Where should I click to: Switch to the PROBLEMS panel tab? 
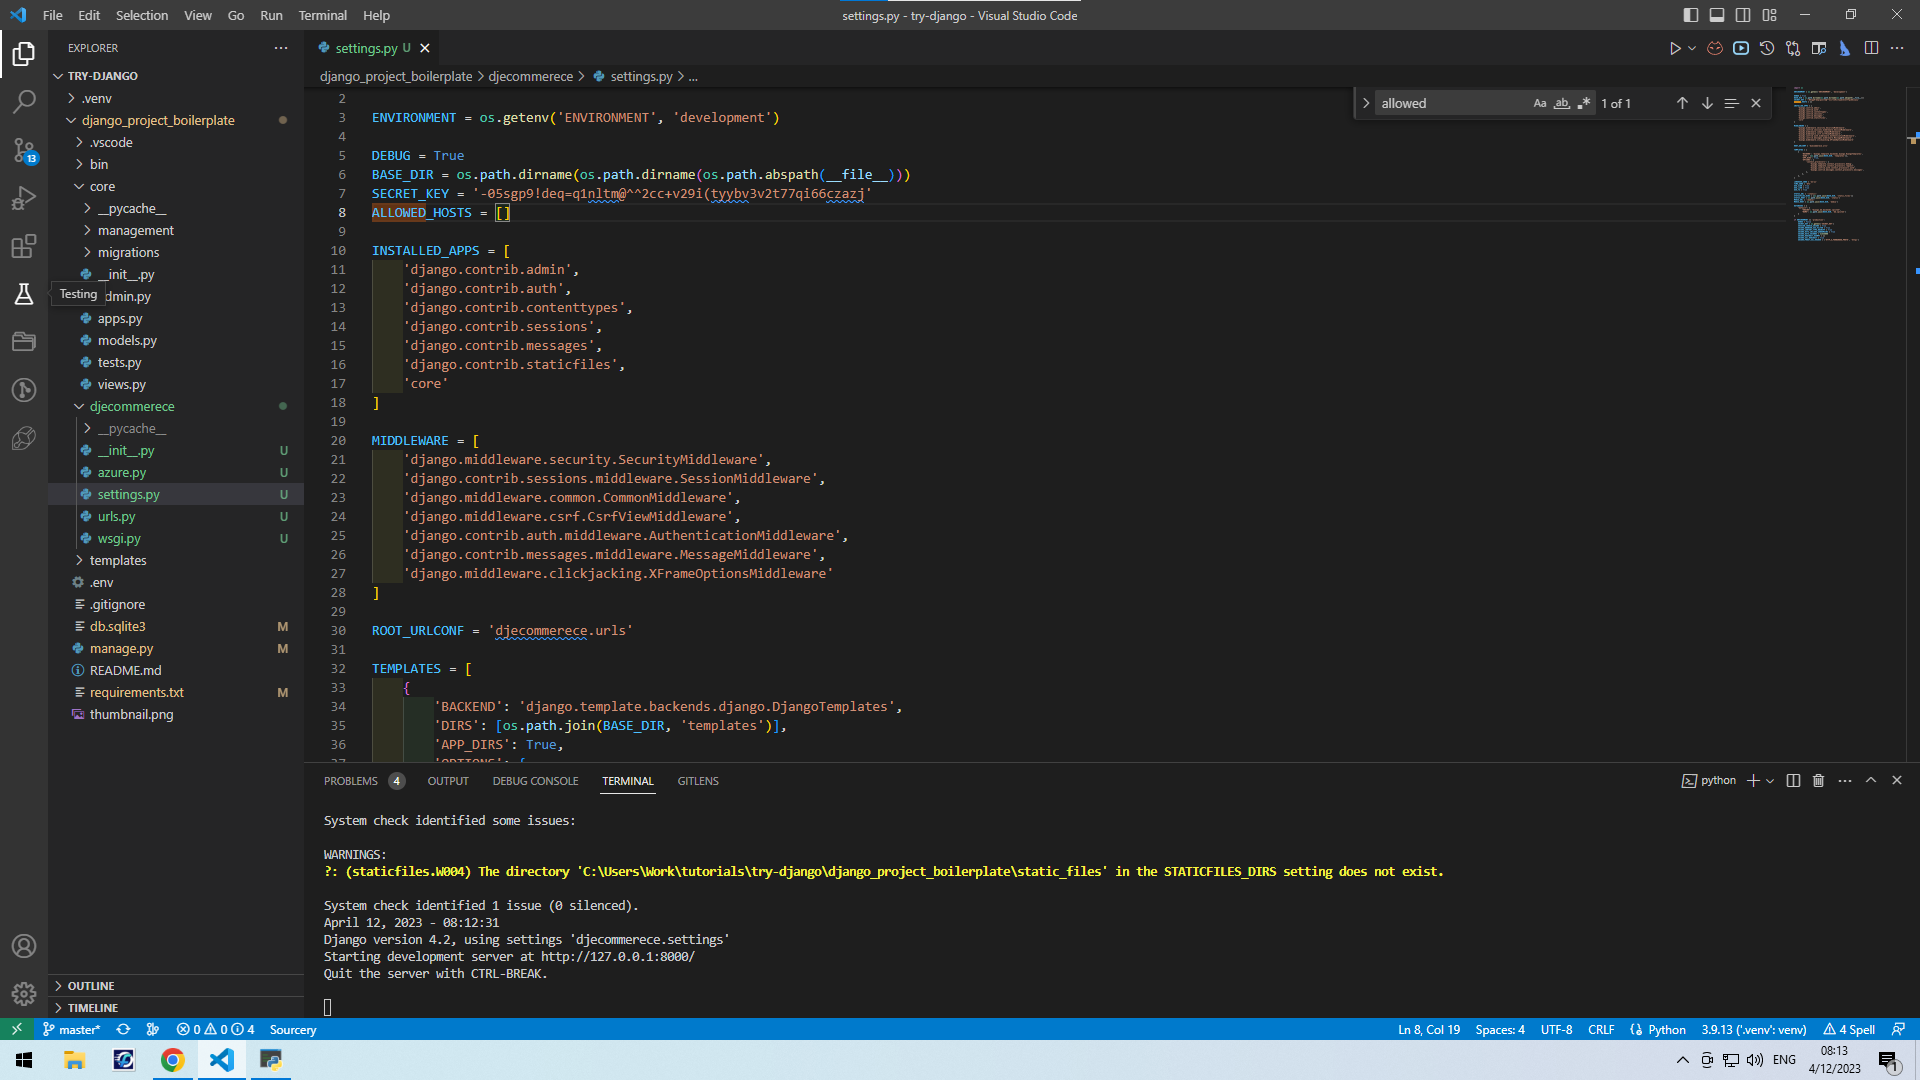[351, 781]
